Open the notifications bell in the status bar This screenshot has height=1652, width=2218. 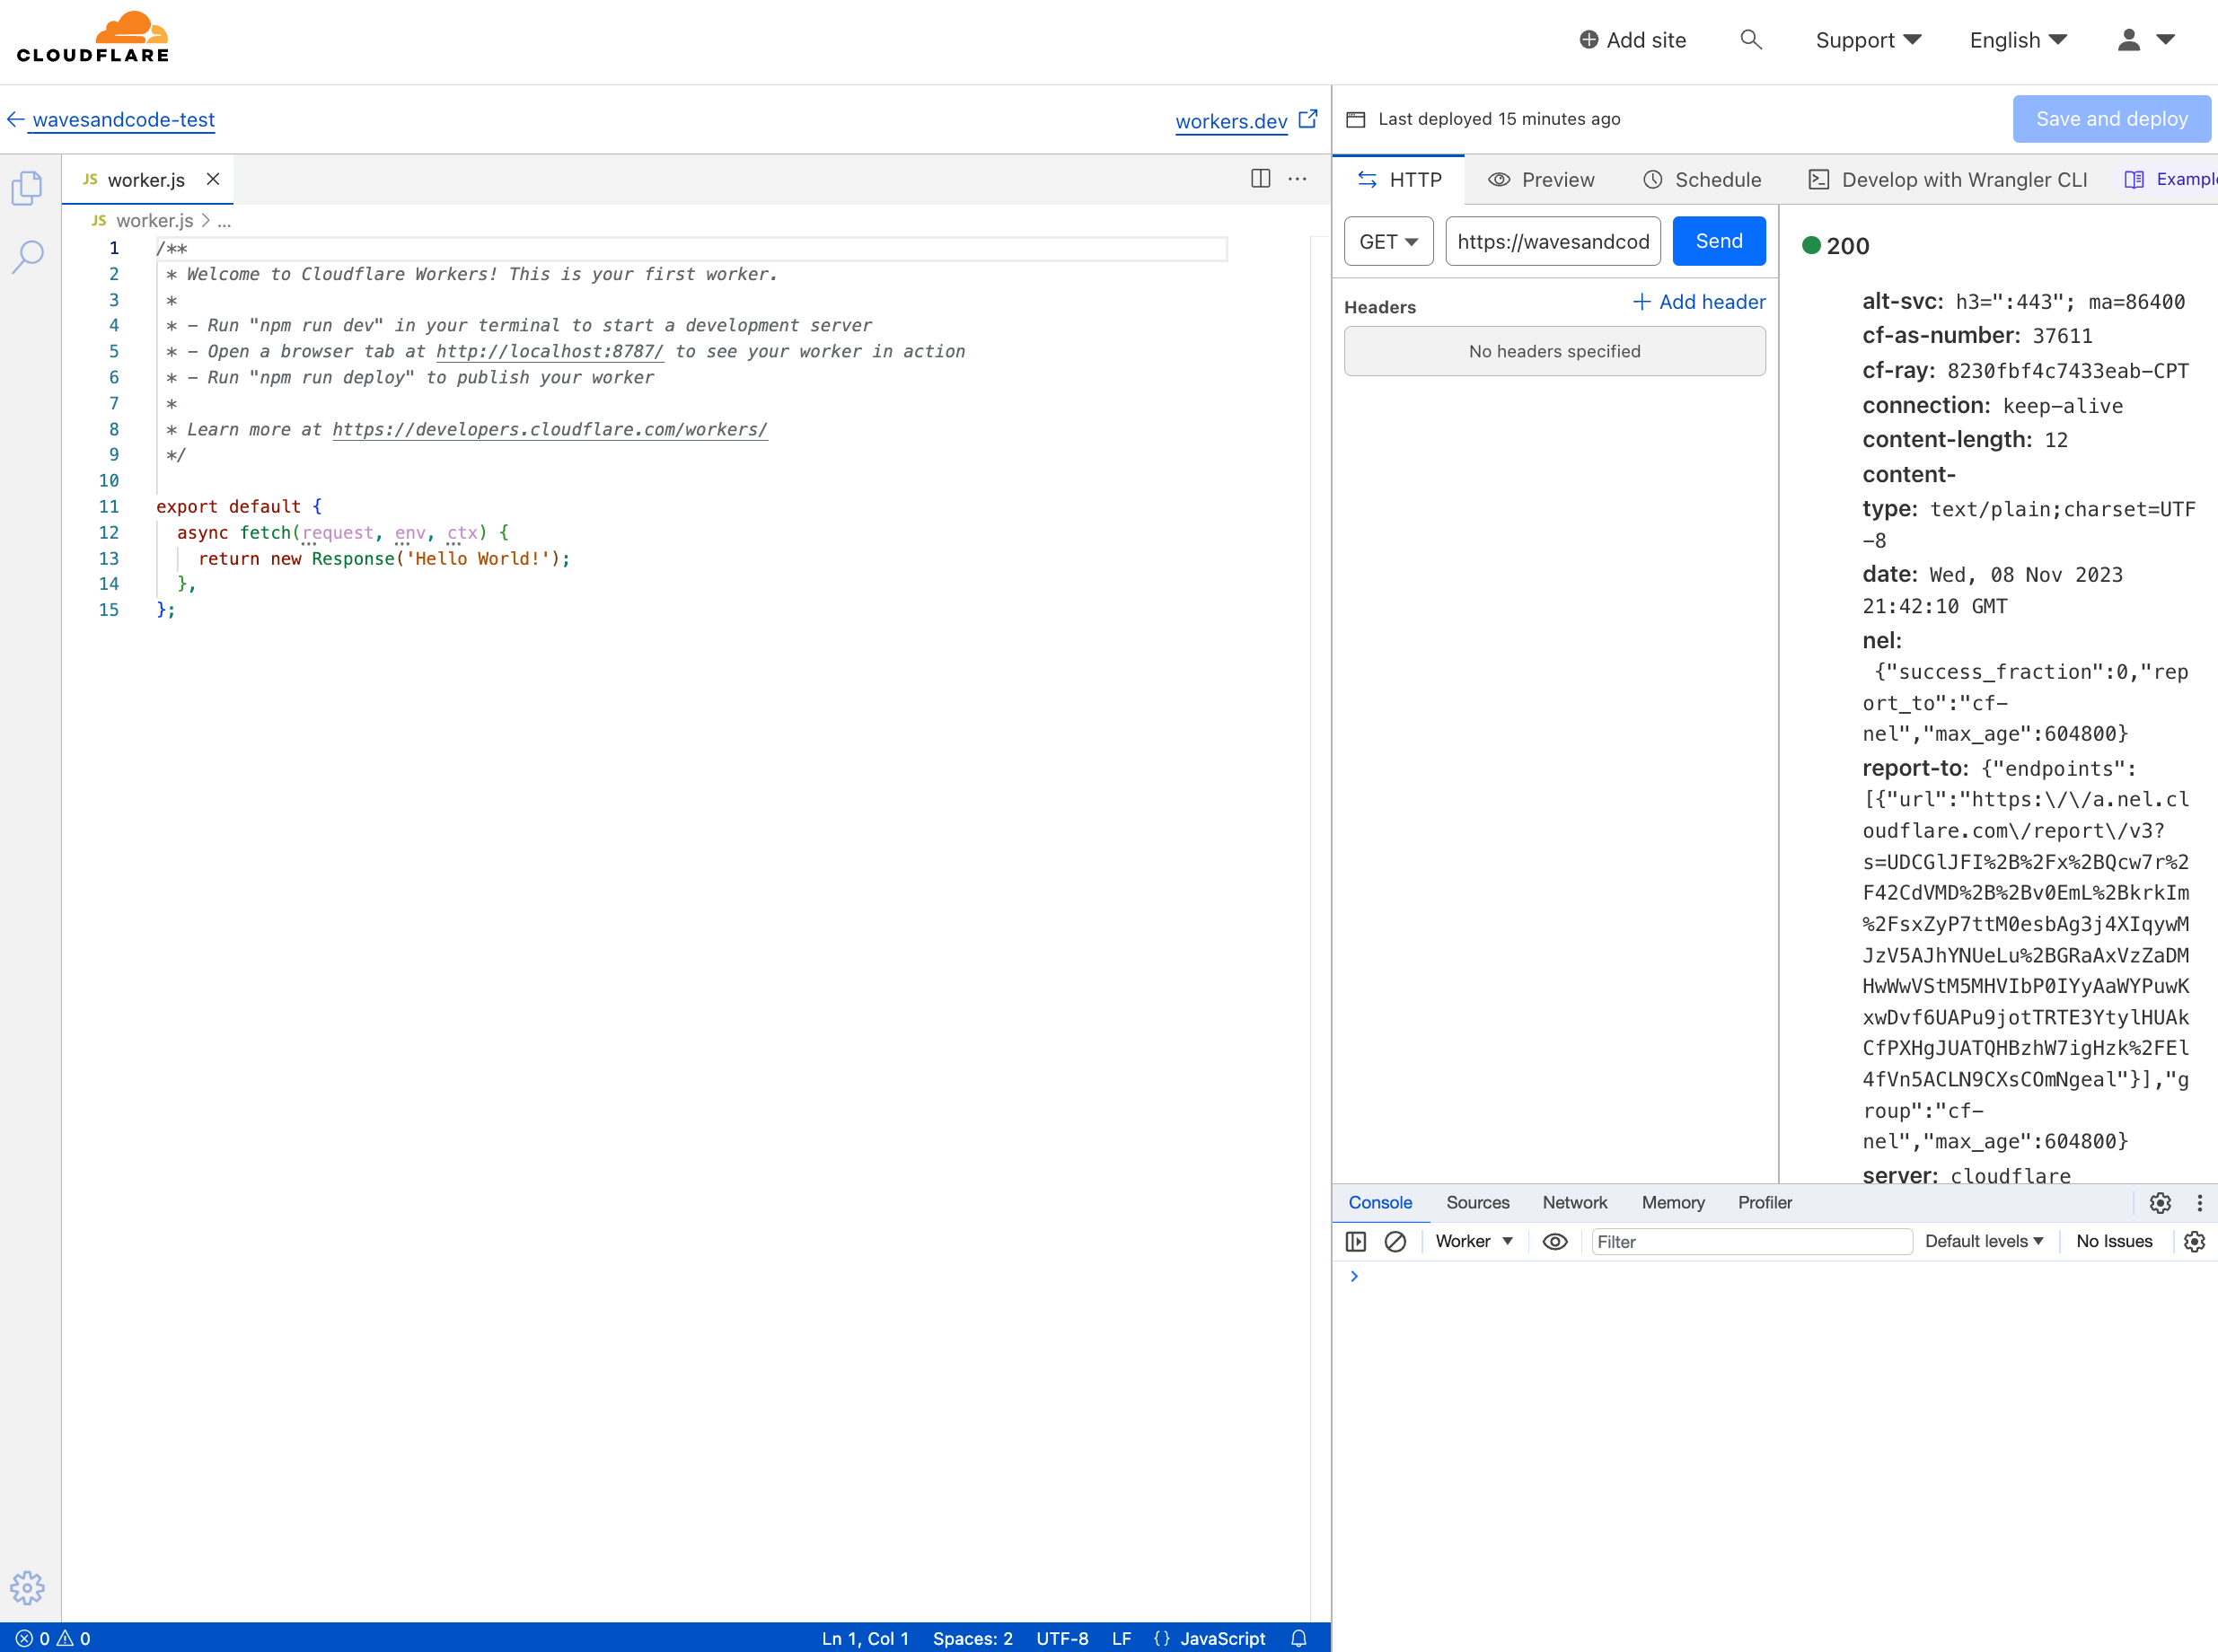click(1298, 1638)
